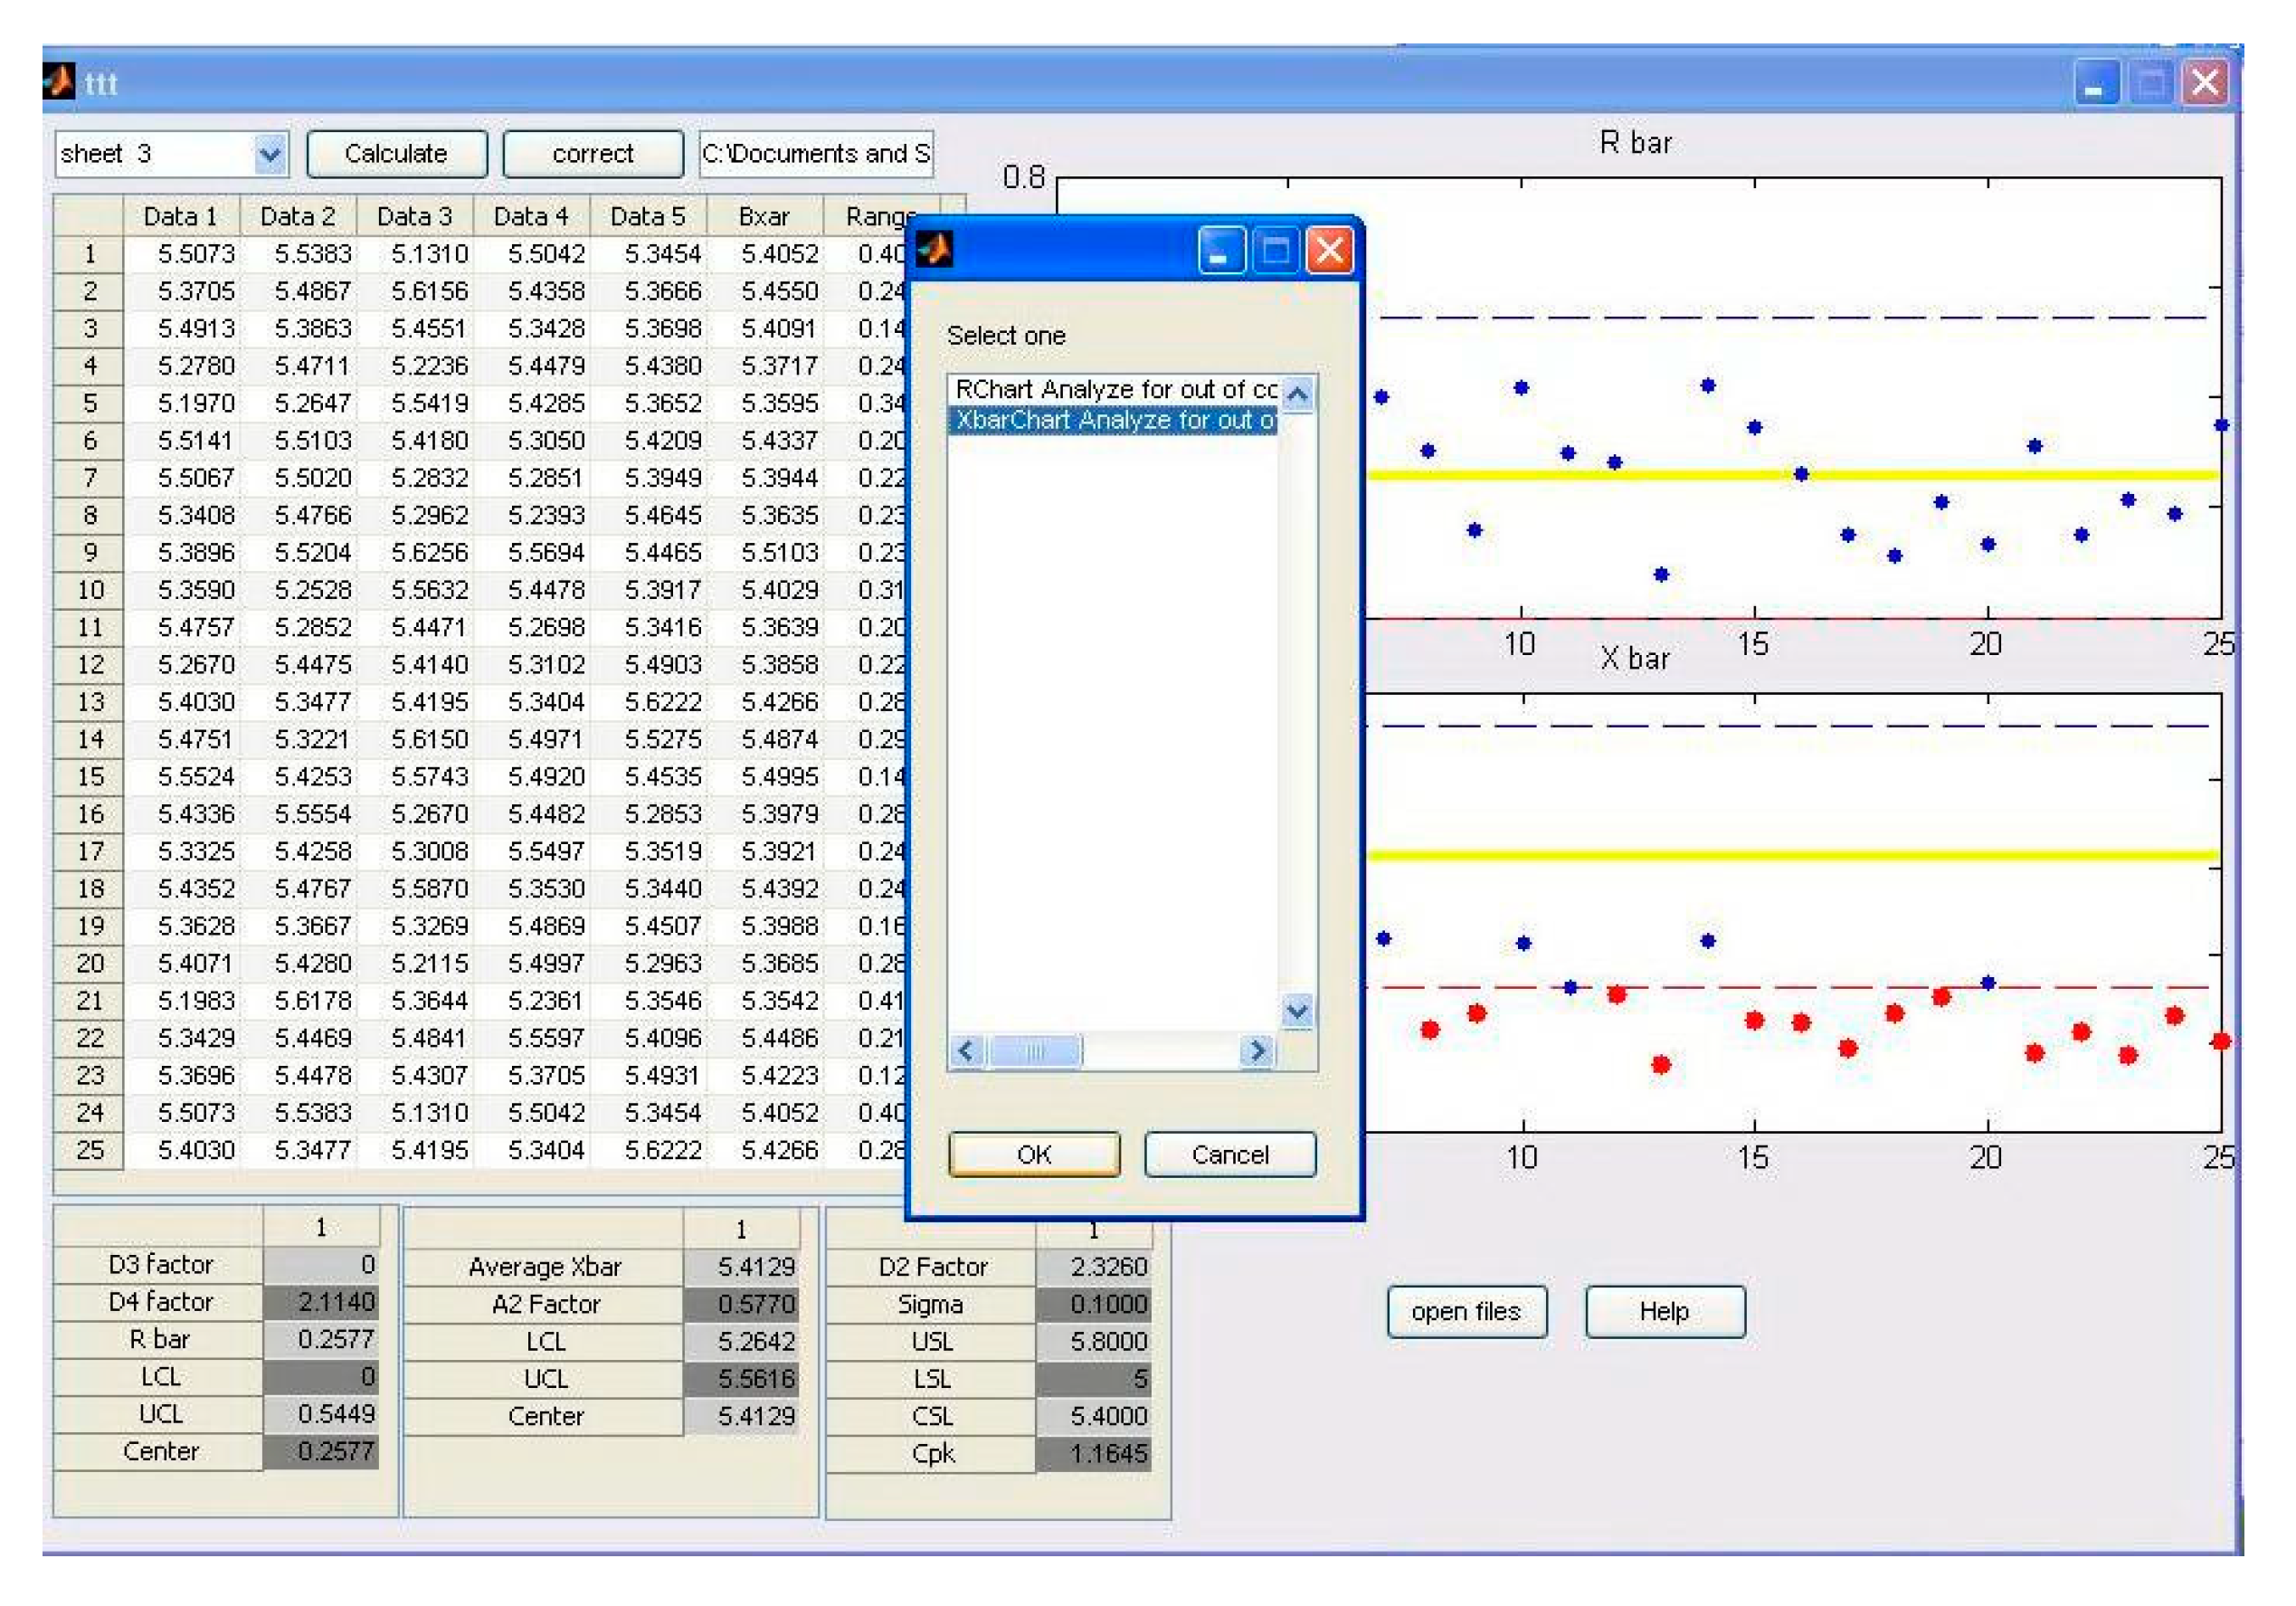This screenshot has width=2296, height=1606.
Task: Click the open files button
Action: click(x=1466, y=1311)
